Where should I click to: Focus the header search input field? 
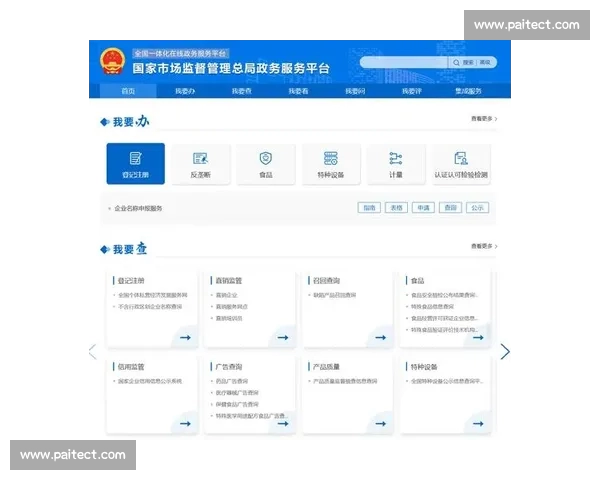(404, 62)
